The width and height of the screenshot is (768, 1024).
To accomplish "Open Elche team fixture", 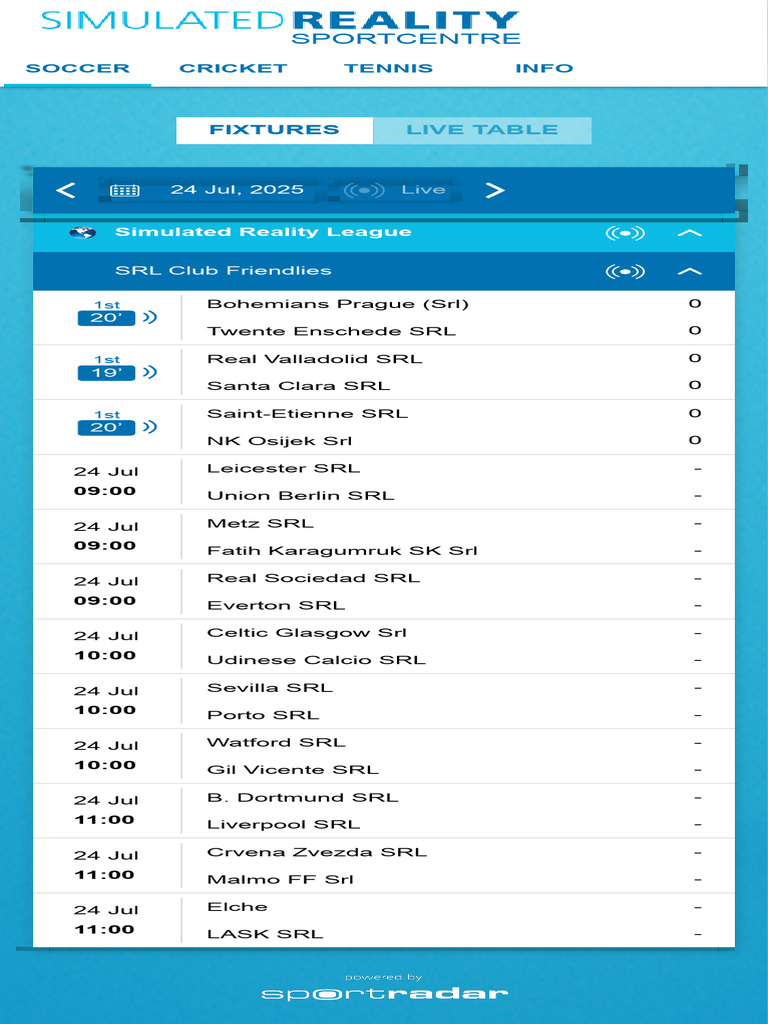I will [237, 907].
